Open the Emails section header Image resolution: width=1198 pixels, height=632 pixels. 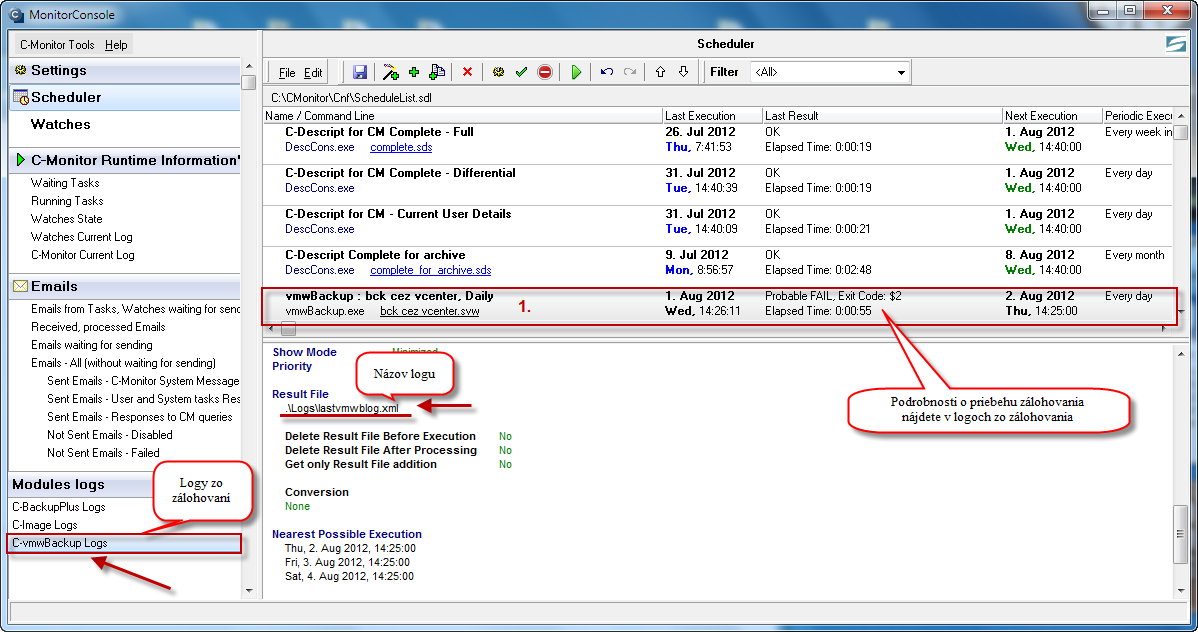point(125,287)
